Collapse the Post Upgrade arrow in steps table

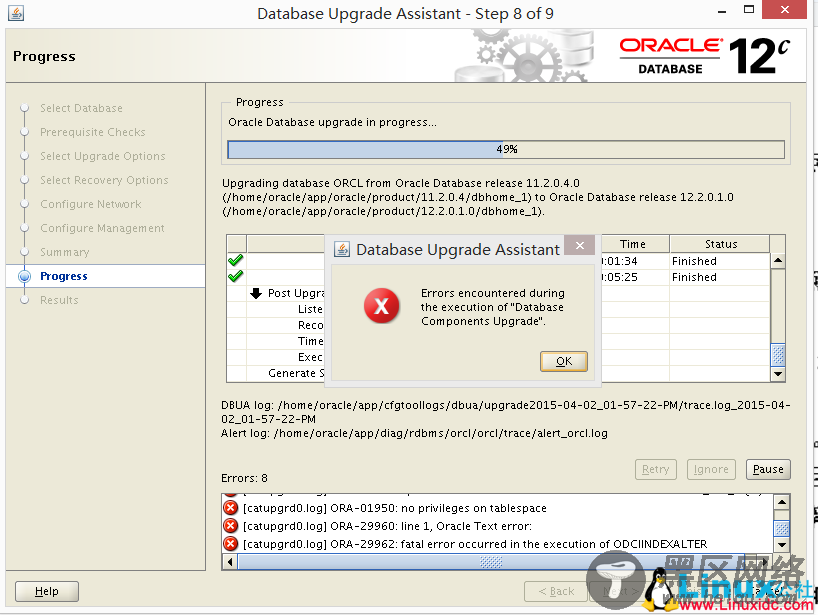pos(256,293)
